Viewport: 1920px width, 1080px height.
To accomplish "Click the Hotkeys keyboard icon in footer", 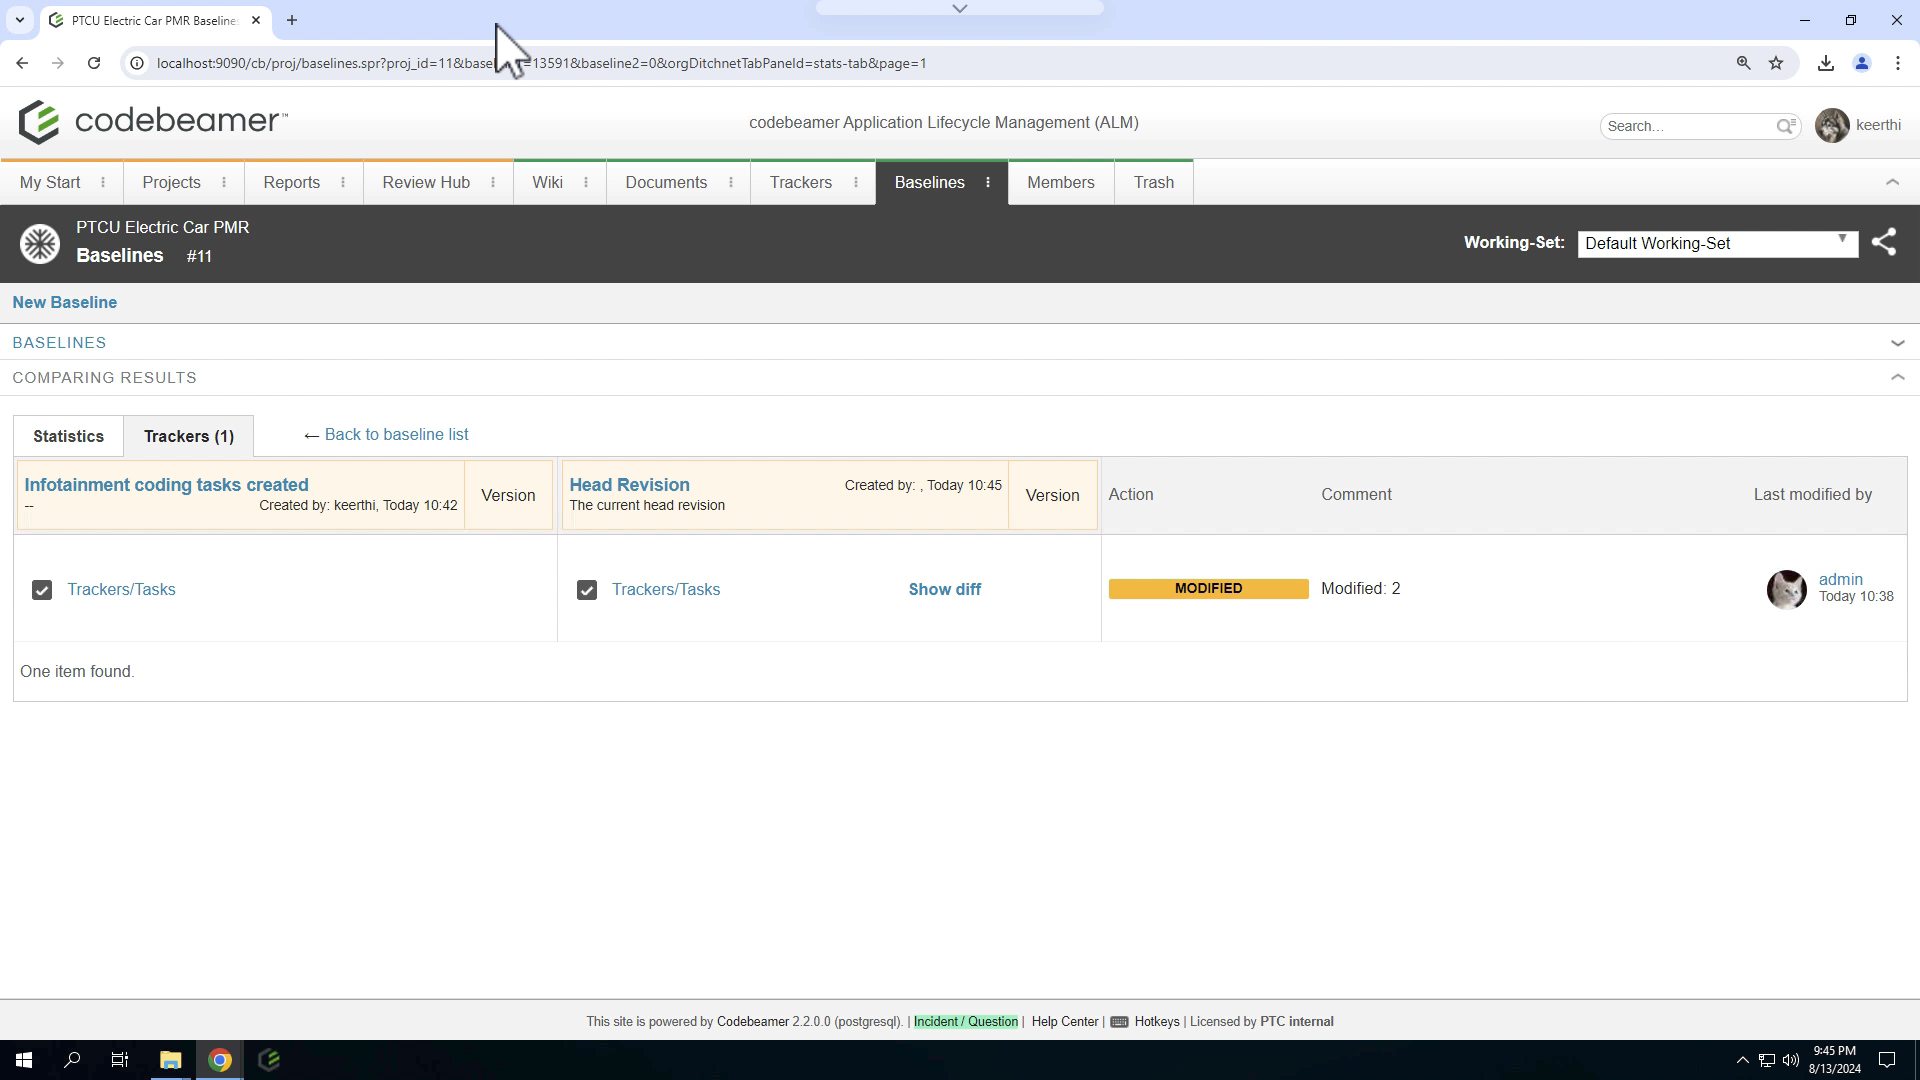I will pyautogui.click(x=1120, y=1022).
